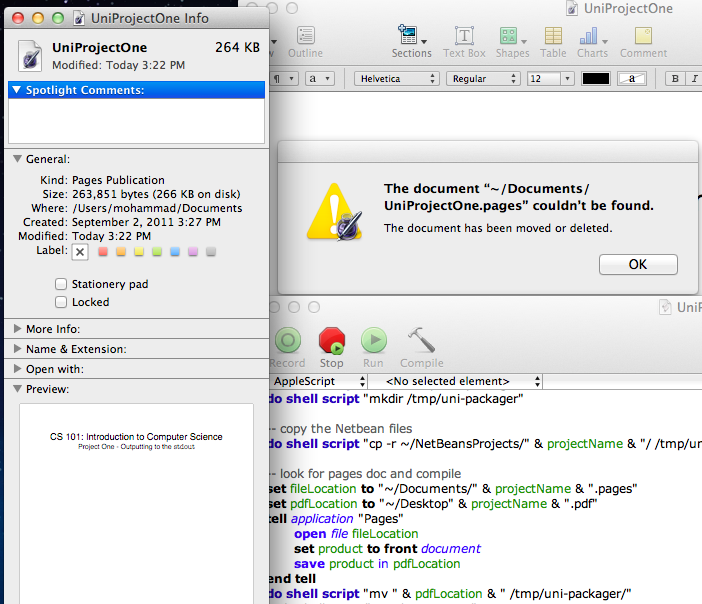Click the text background color well
Screen dimensions: 702x604
pyautogui.click(x=631, y=79)
